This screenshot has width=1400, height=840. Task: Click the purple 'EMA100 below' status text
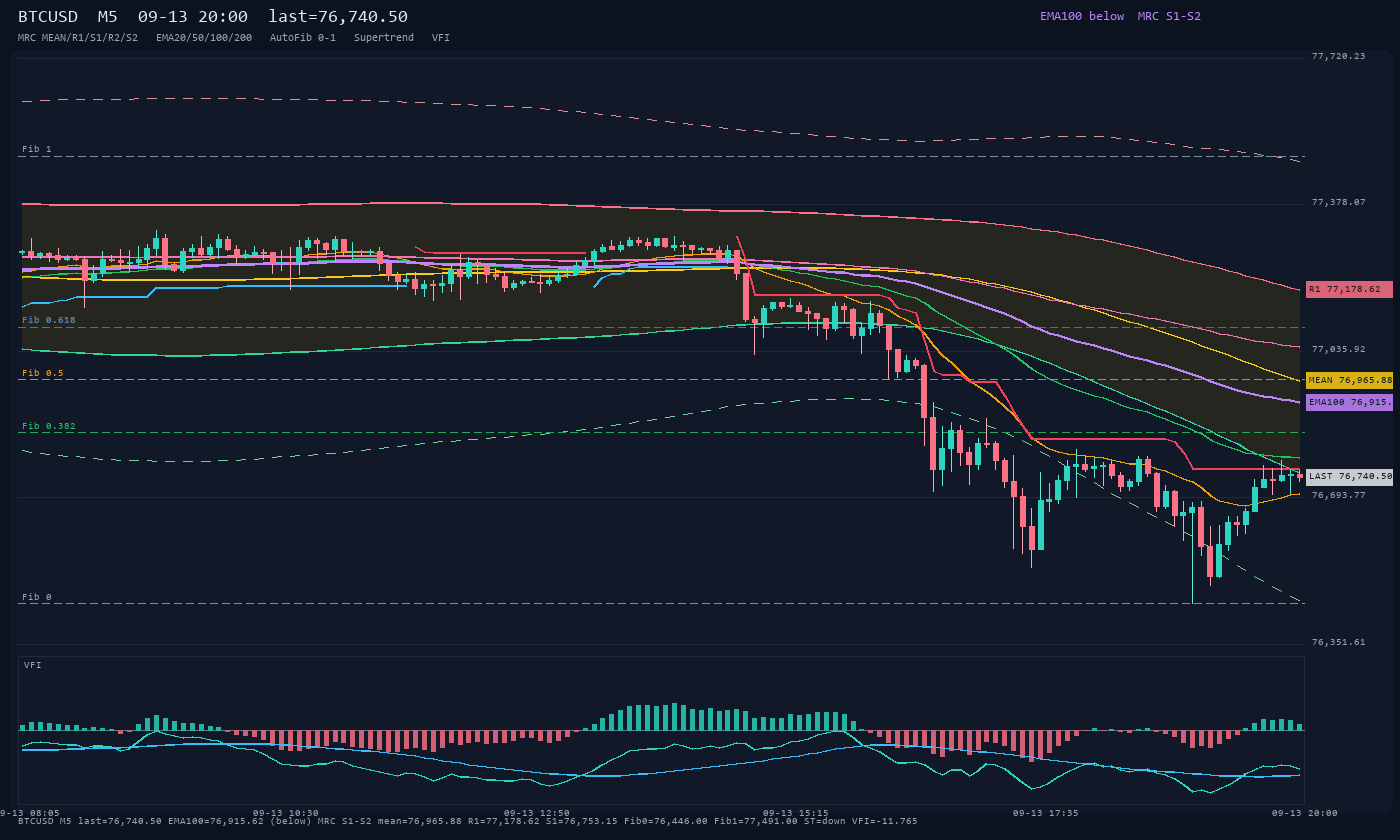click(x=1082, y=16)
